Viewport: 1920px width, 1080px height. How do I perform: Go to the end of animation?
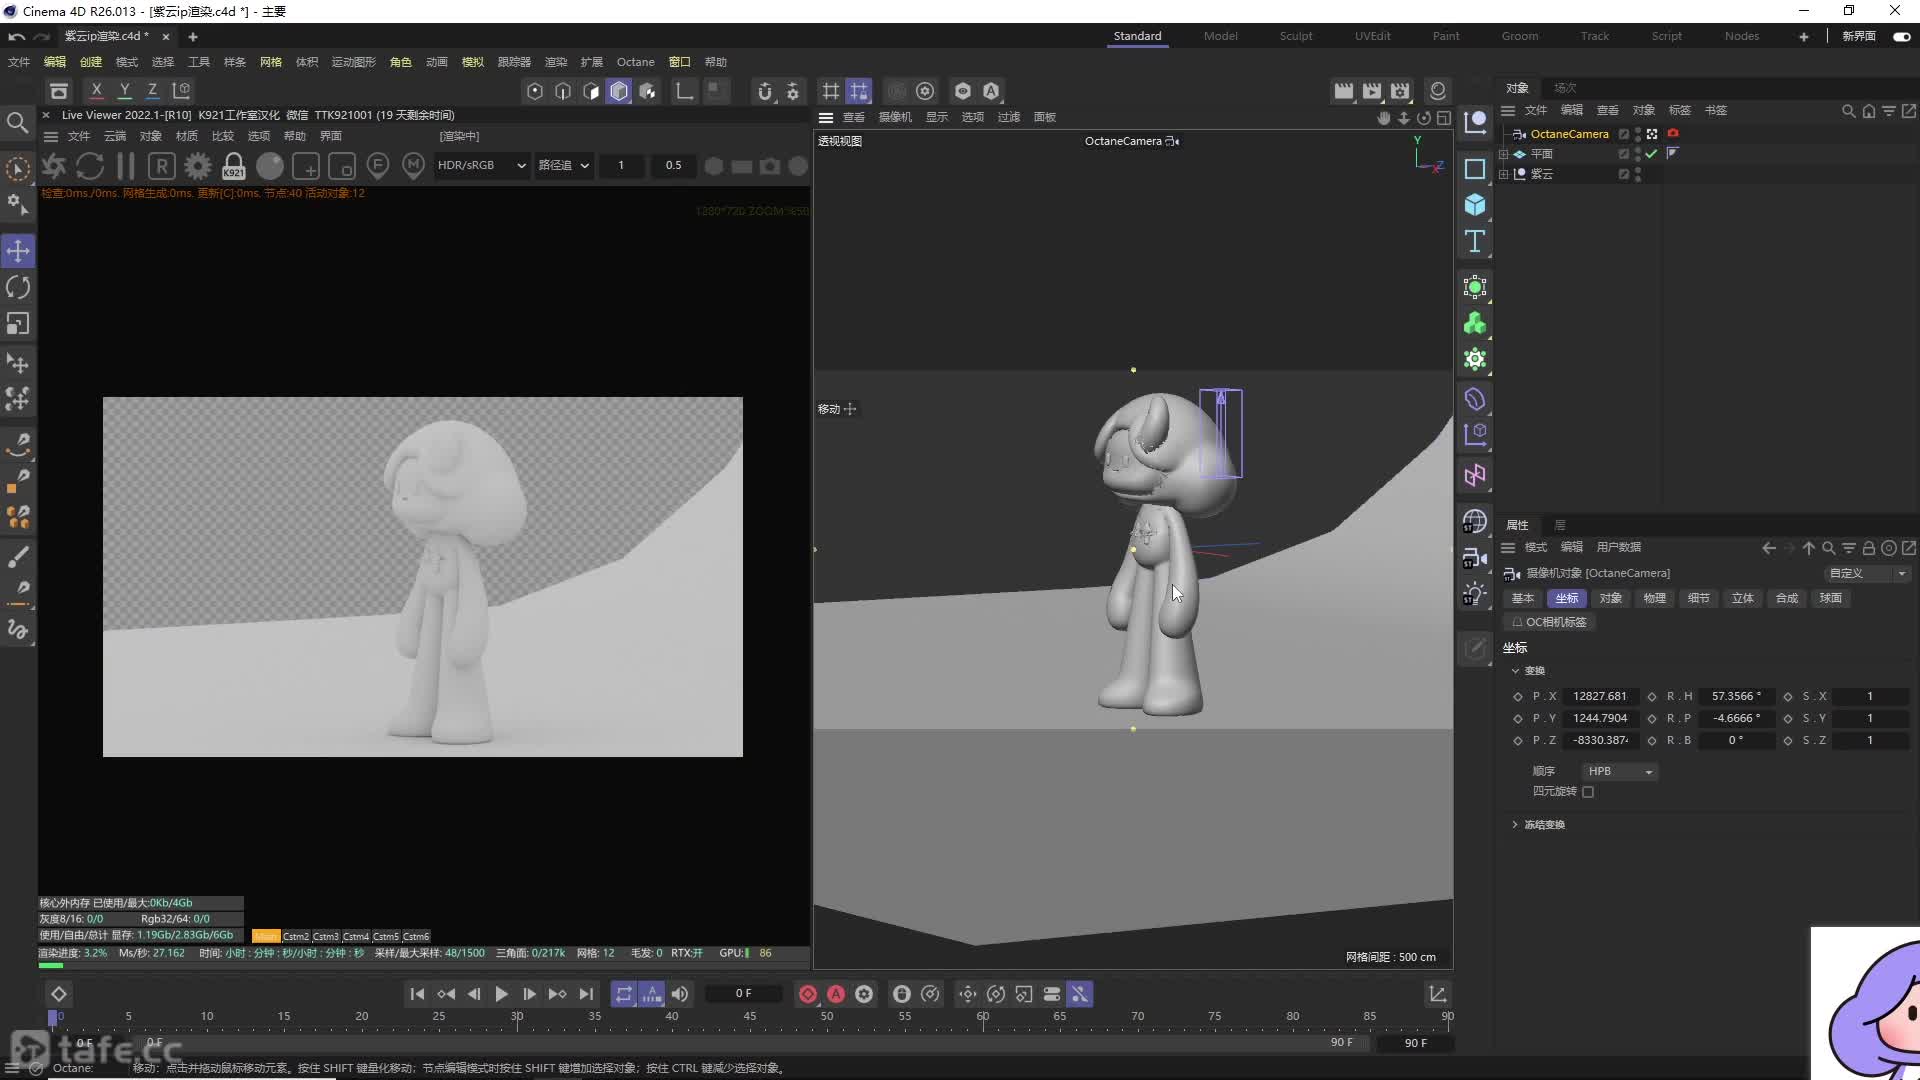[586, 994]
